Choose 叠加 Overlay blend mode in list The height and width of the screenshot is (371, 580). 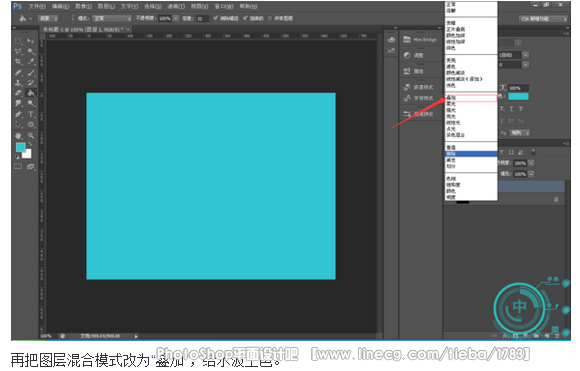click(471, 98)
